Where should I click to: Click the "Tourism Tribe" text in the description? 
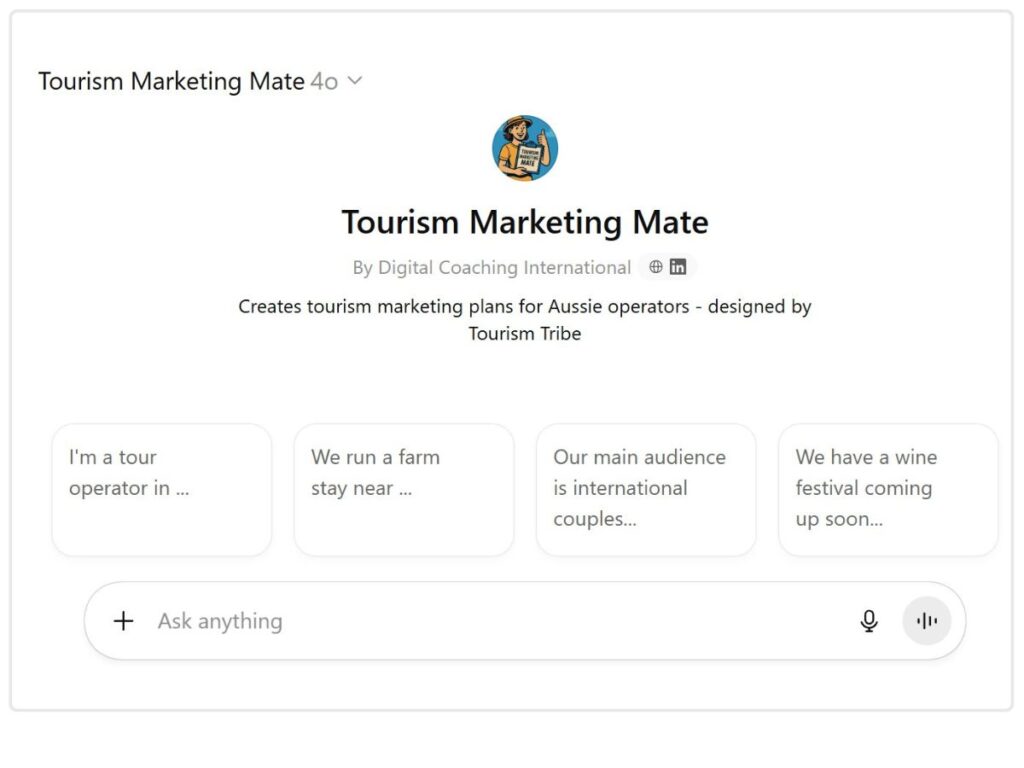pos(525,334)
